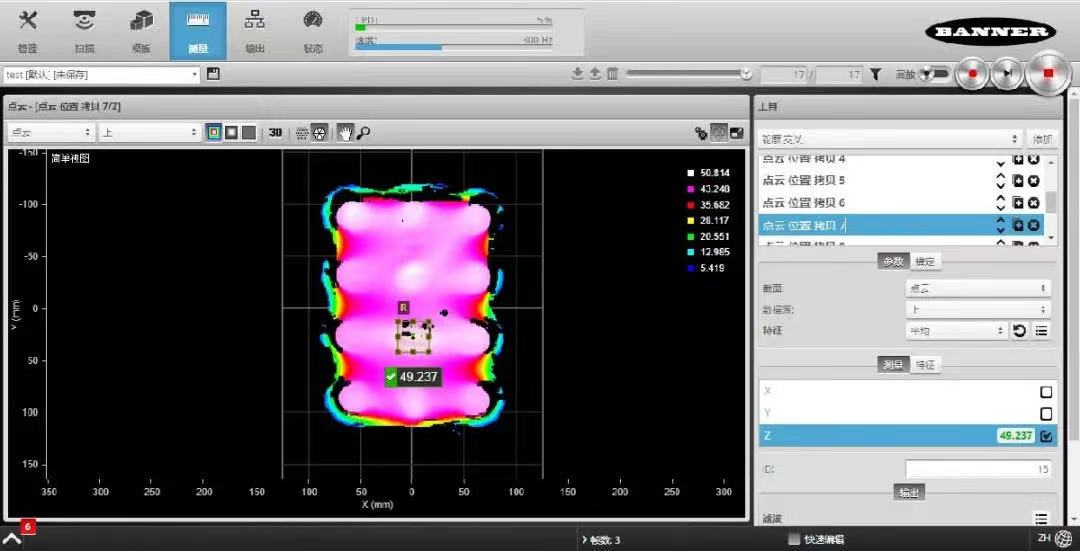The width and height of the screenshot is (1080, 551).
Task: Click the expand viewer window icon
Action: coord(736,133)
